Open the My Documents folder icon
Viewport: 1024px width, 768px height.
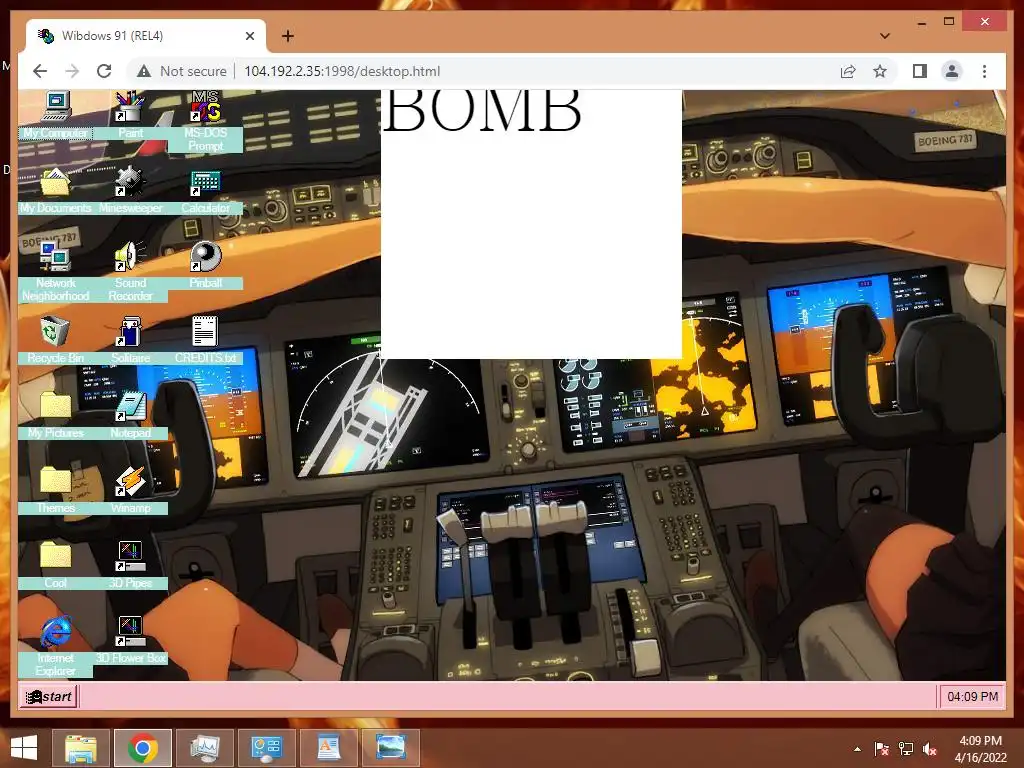pyautogui.click(x=56, y=182)
